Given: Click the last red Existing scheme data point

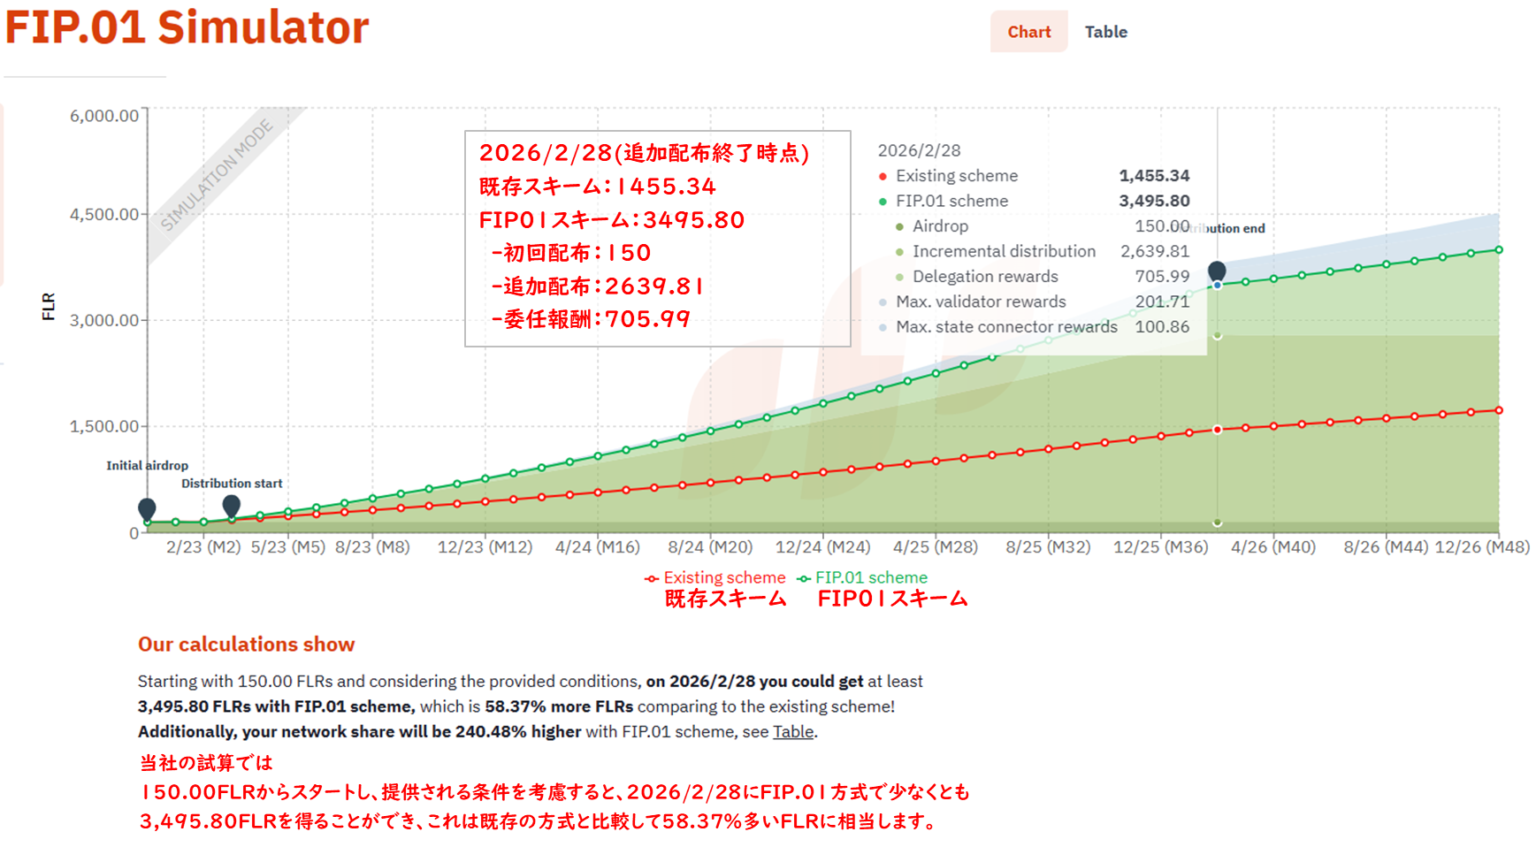Looking at the screenshot, I should click(x=1498, y=410).
